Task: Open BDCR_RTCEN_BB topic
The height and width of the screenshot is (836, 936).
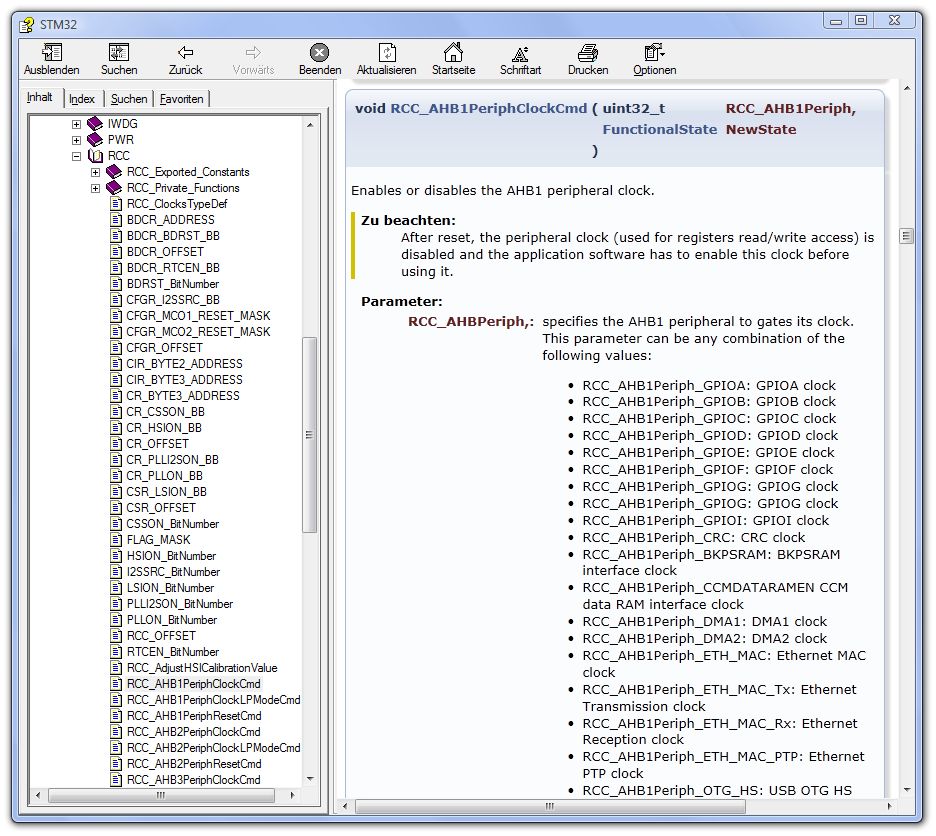Action: [173, 268]
